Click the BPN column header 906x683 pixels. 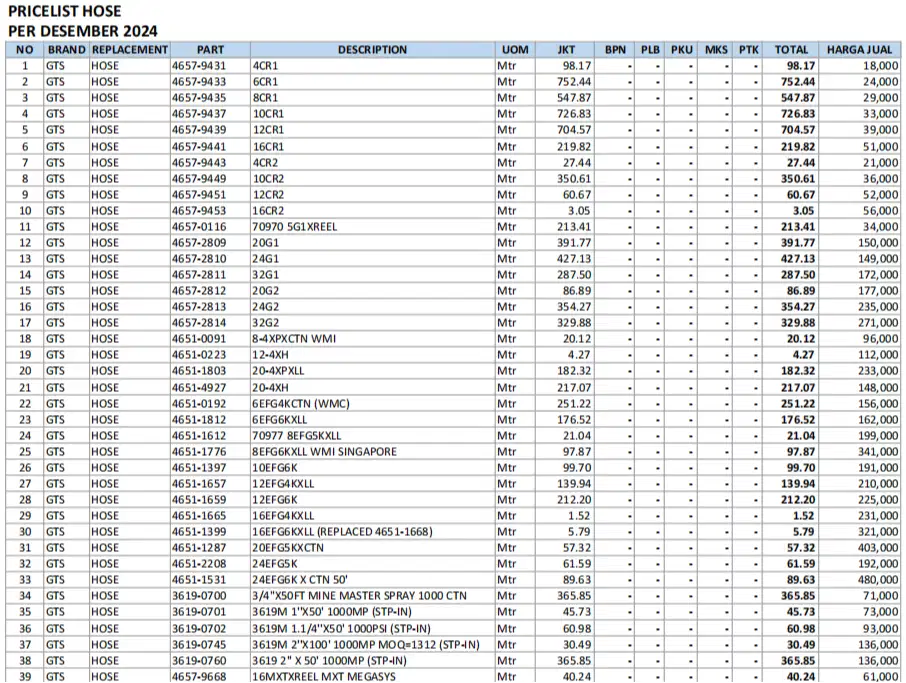click(x=615, y=49)
